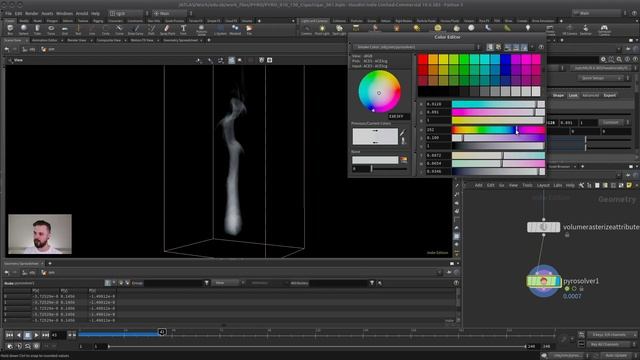
Task: Select the Metaball shelf tool
Action: point(235,29)
